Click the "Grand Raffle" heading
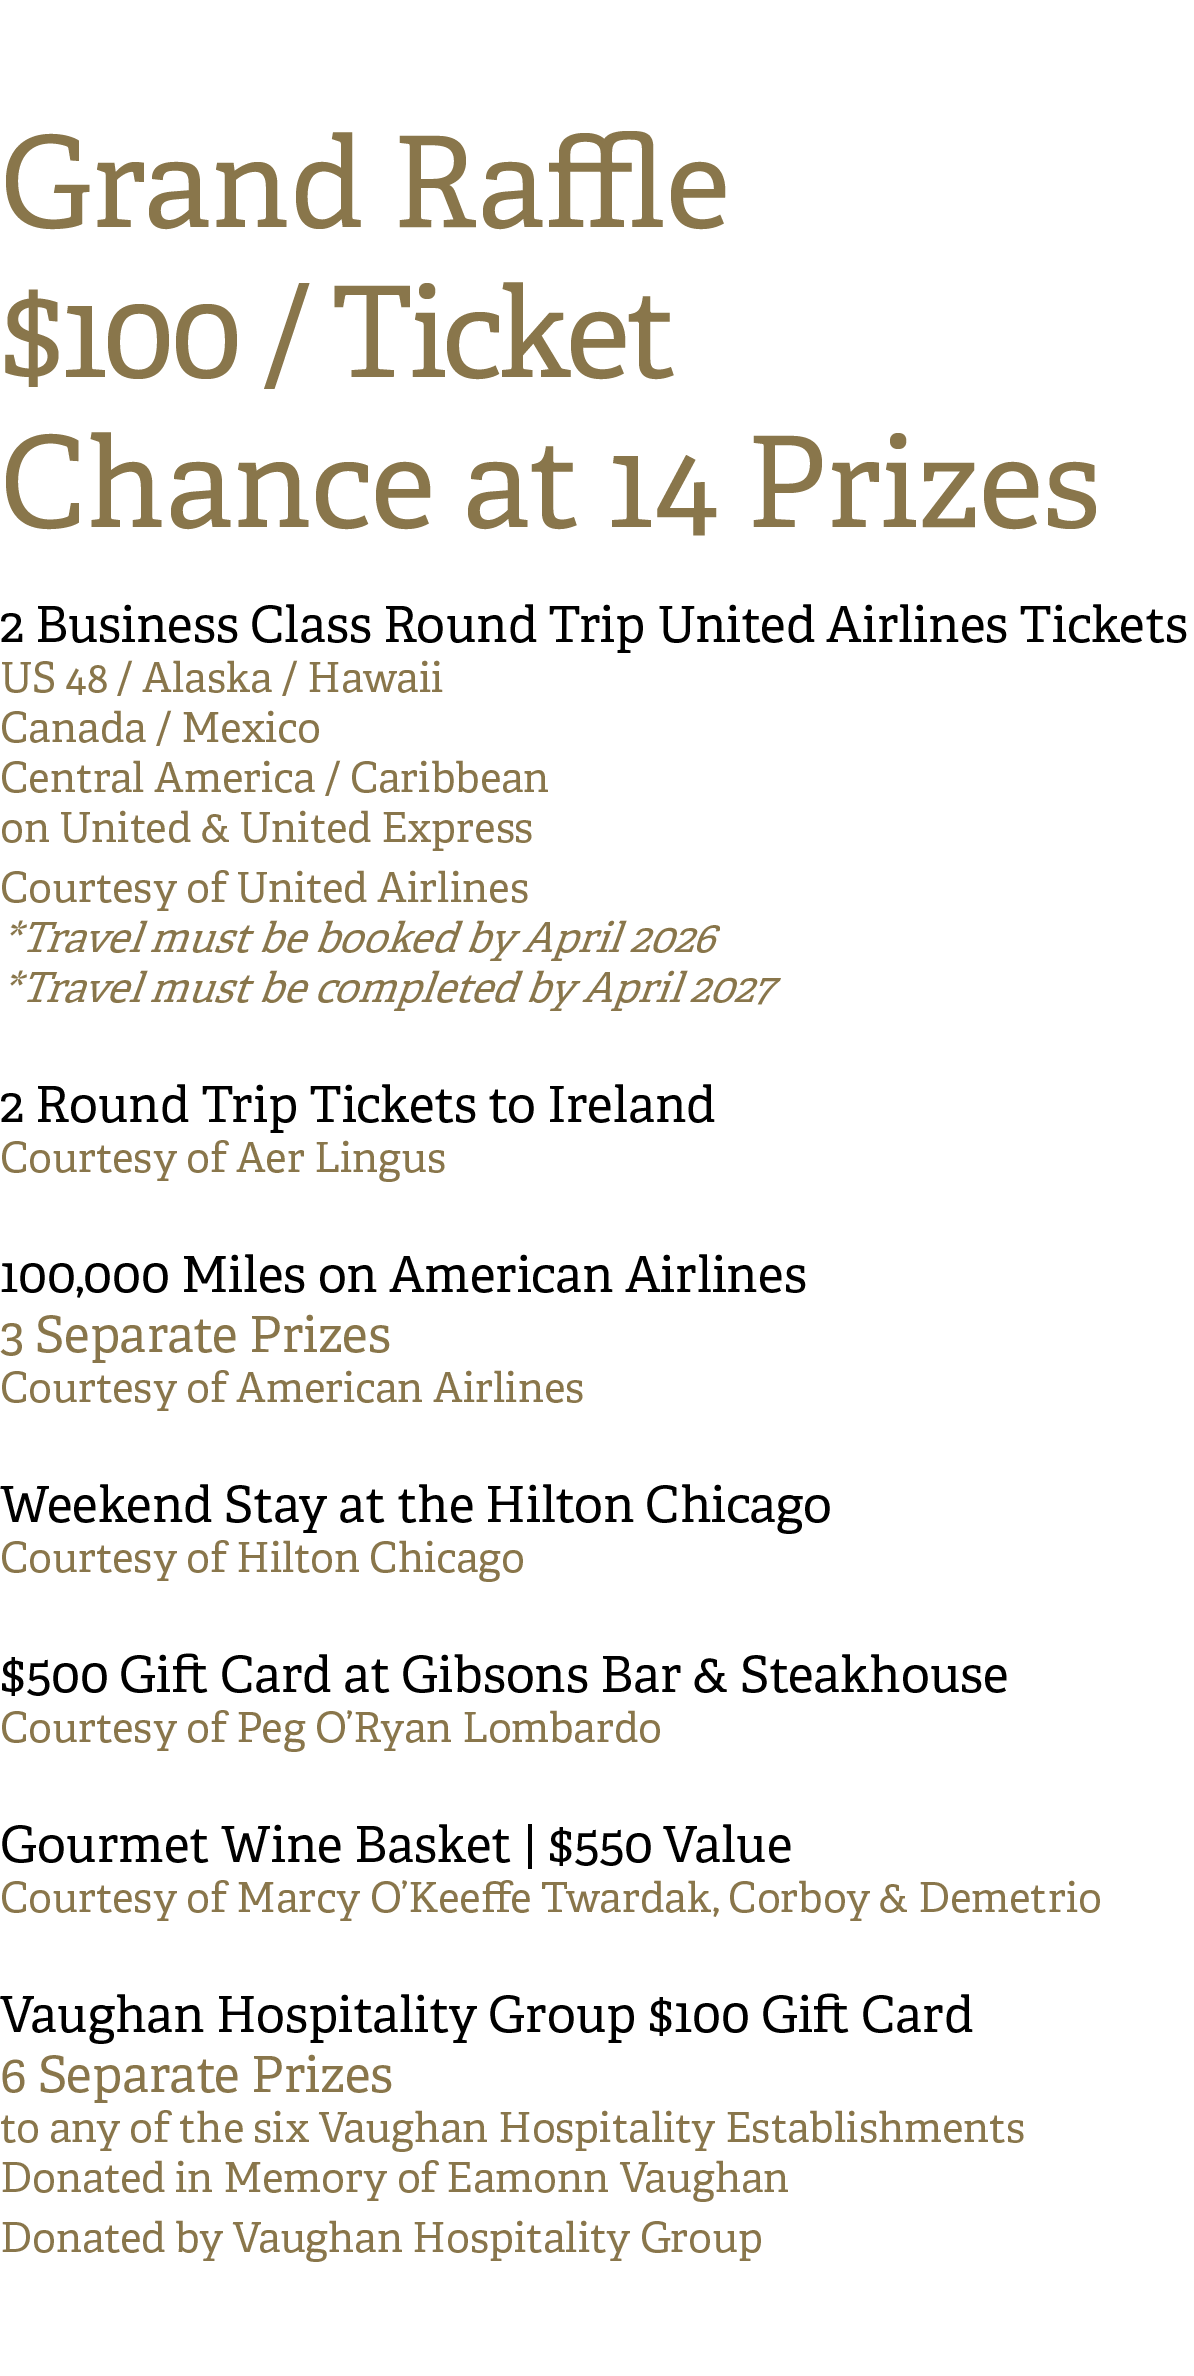 coord(364,185)
